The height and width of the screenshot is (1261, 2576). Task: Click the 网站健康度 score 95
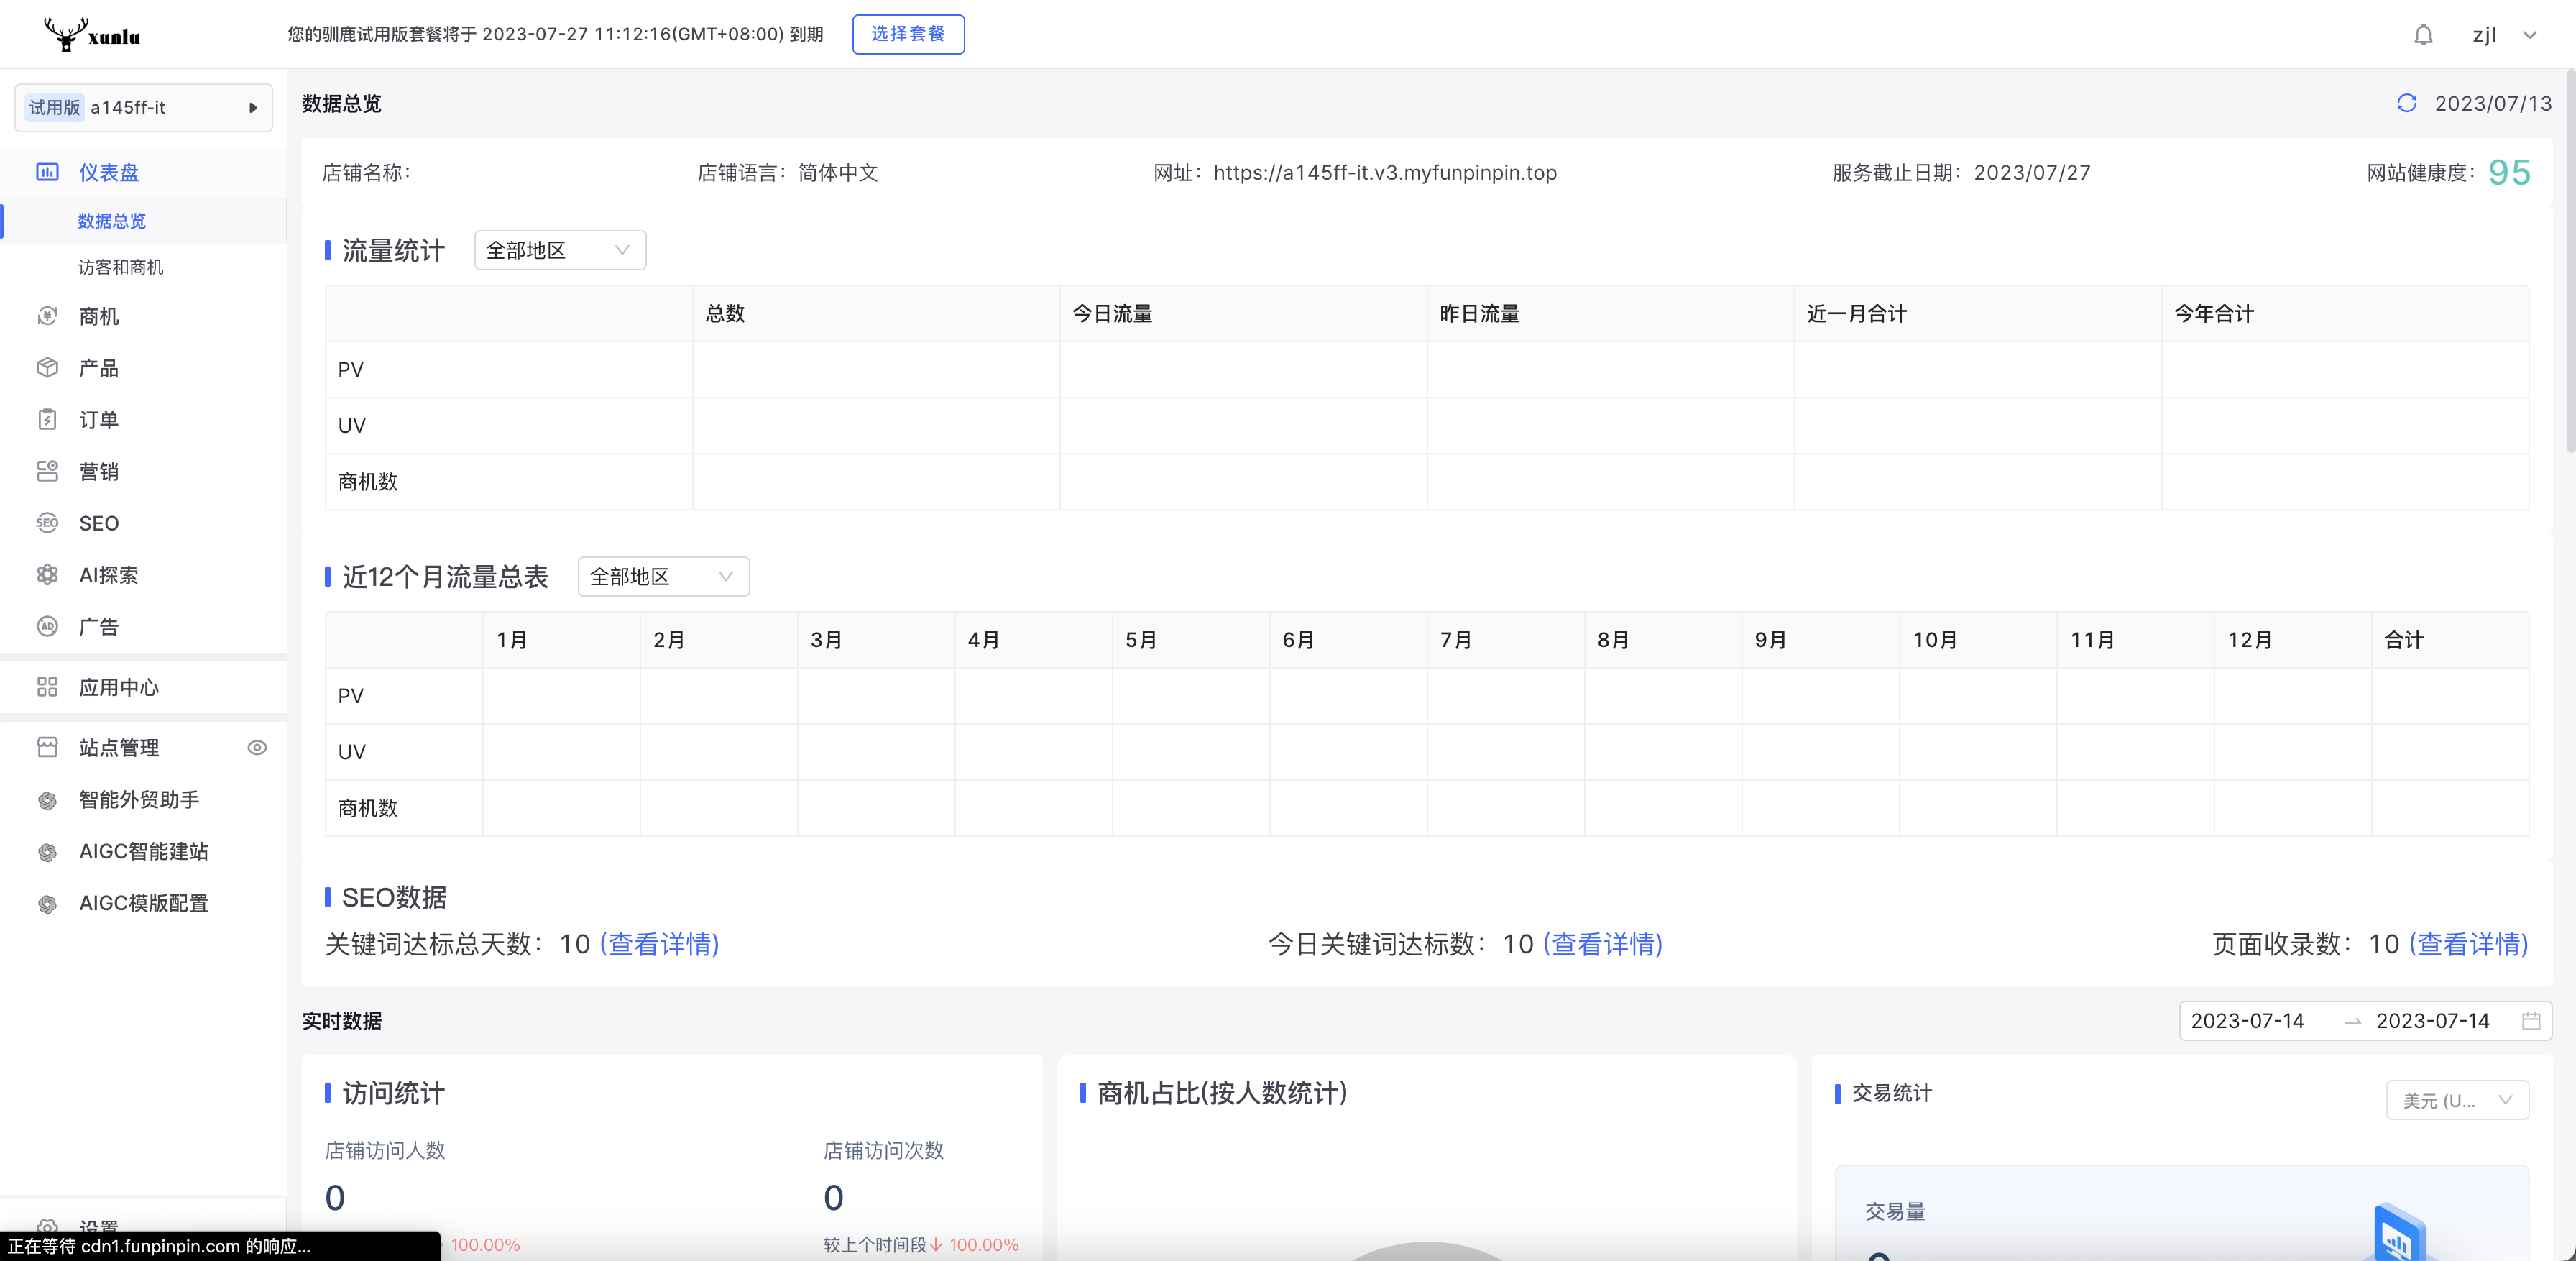[2509, 172]
